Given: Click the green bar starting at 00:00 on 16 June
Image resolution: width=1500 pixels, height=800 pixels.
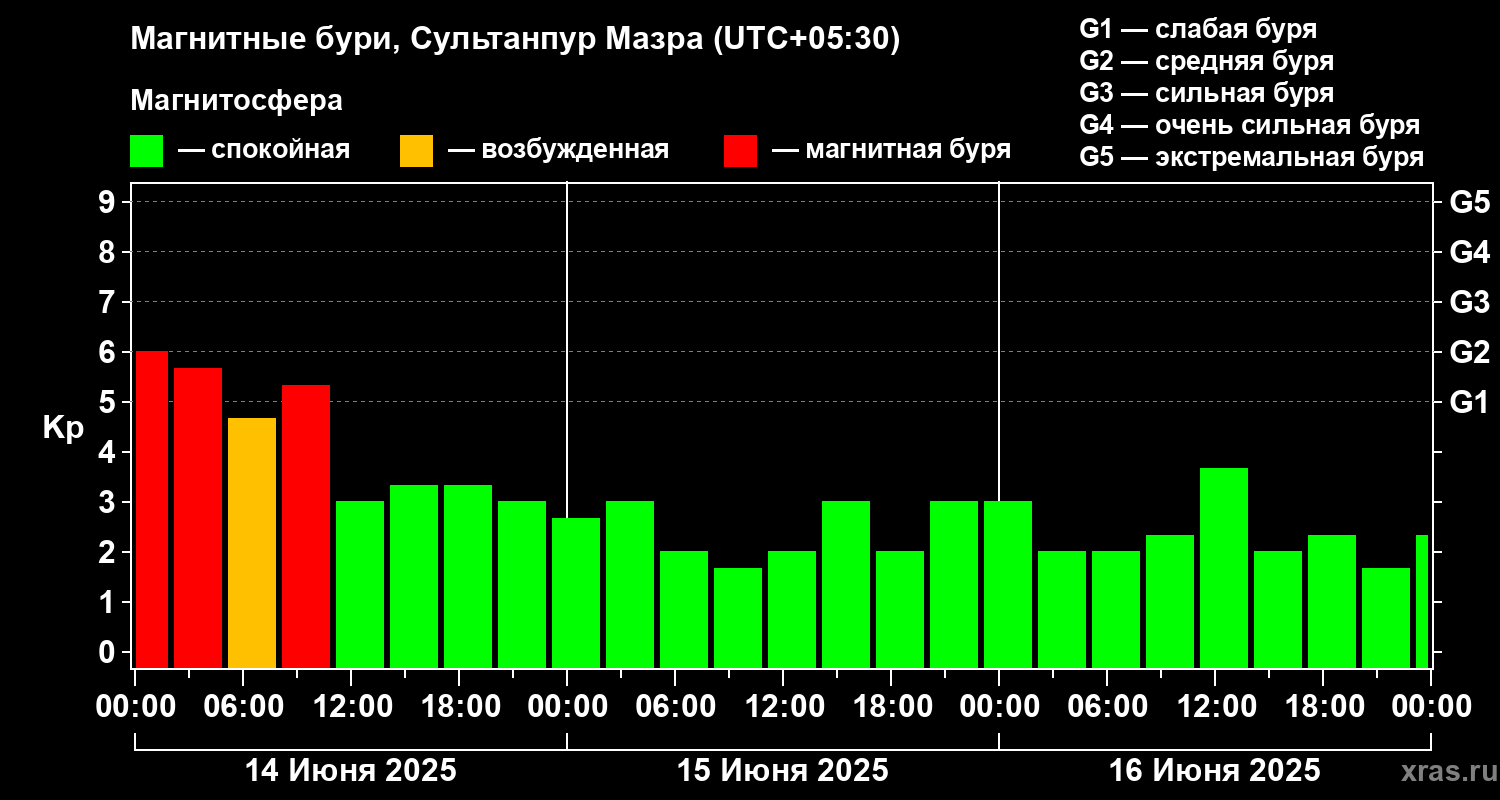Looking at the screenshot, I should pyautogui.click(x=1008, y=584).
